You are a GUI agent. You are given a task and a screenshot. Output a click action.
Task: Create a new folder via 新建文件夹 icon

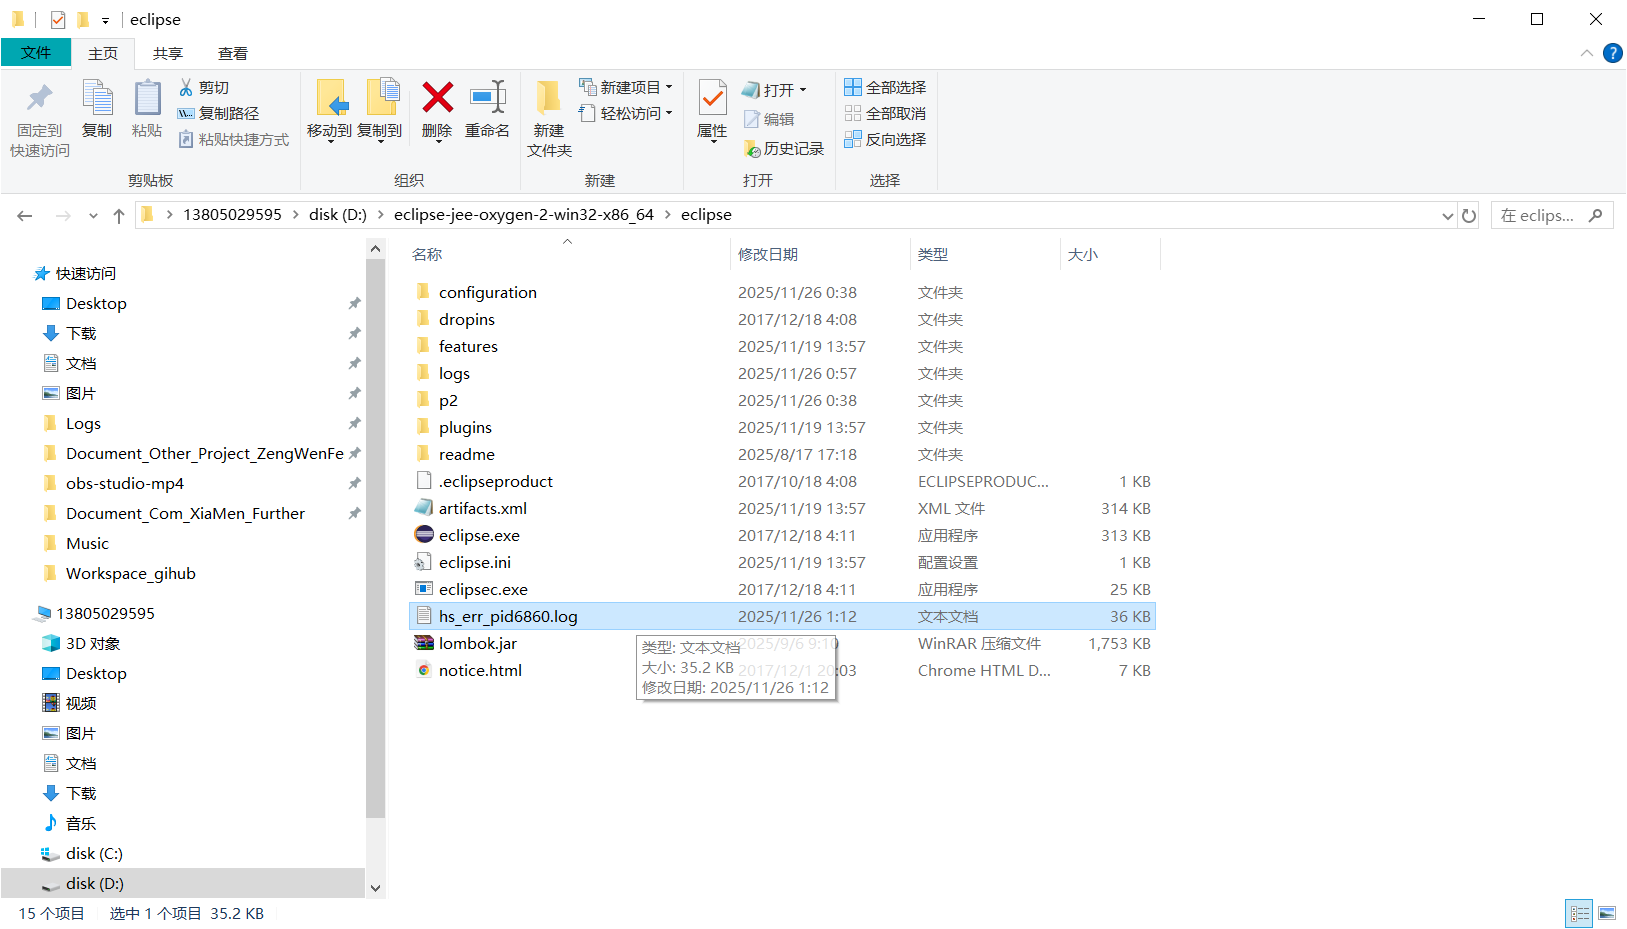tap(549, 113)
